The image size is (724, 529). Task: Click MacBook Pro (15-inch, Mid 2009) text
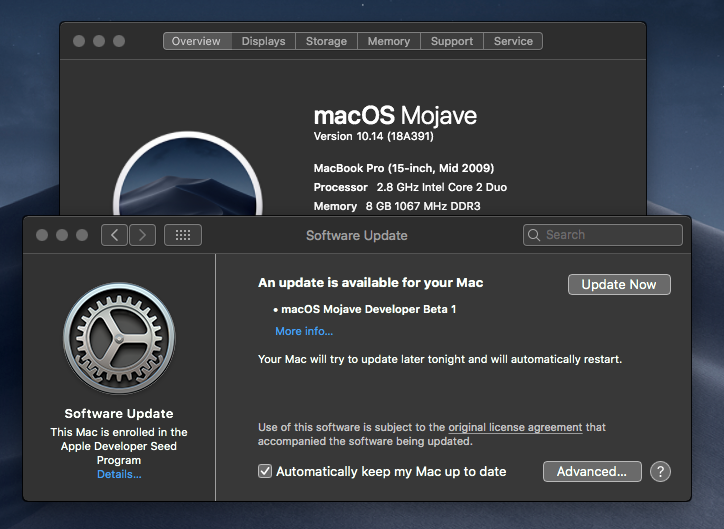(x=404, y=168)
